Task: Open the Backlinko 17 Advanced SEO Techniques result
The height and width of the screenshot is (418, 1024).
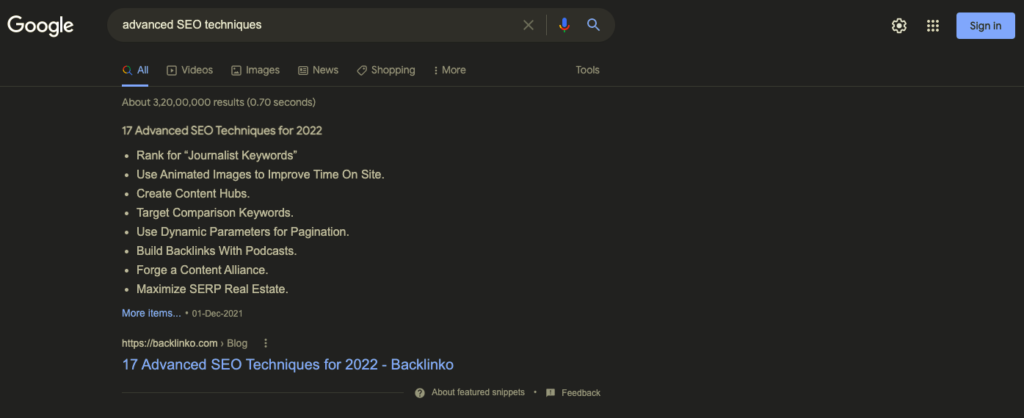Action: pos(288,365)
